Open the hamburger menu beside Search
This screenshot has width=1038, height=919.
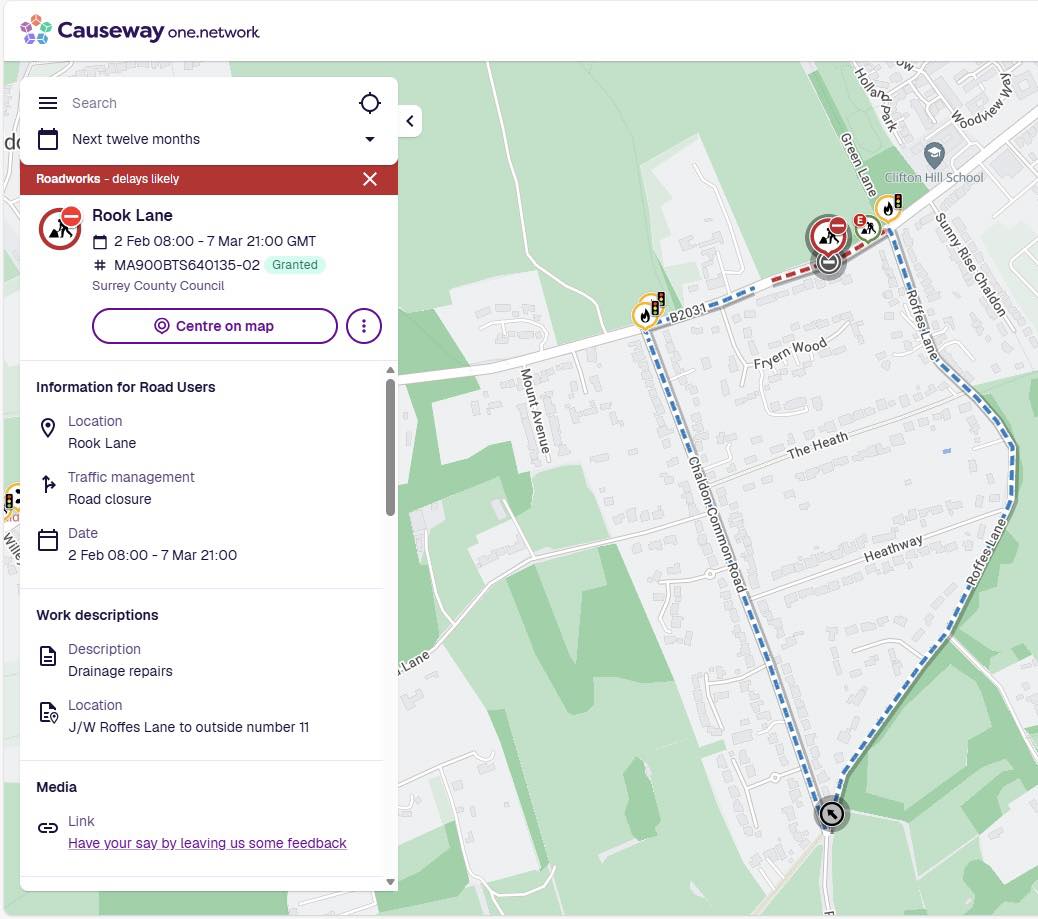click(47, 103)
